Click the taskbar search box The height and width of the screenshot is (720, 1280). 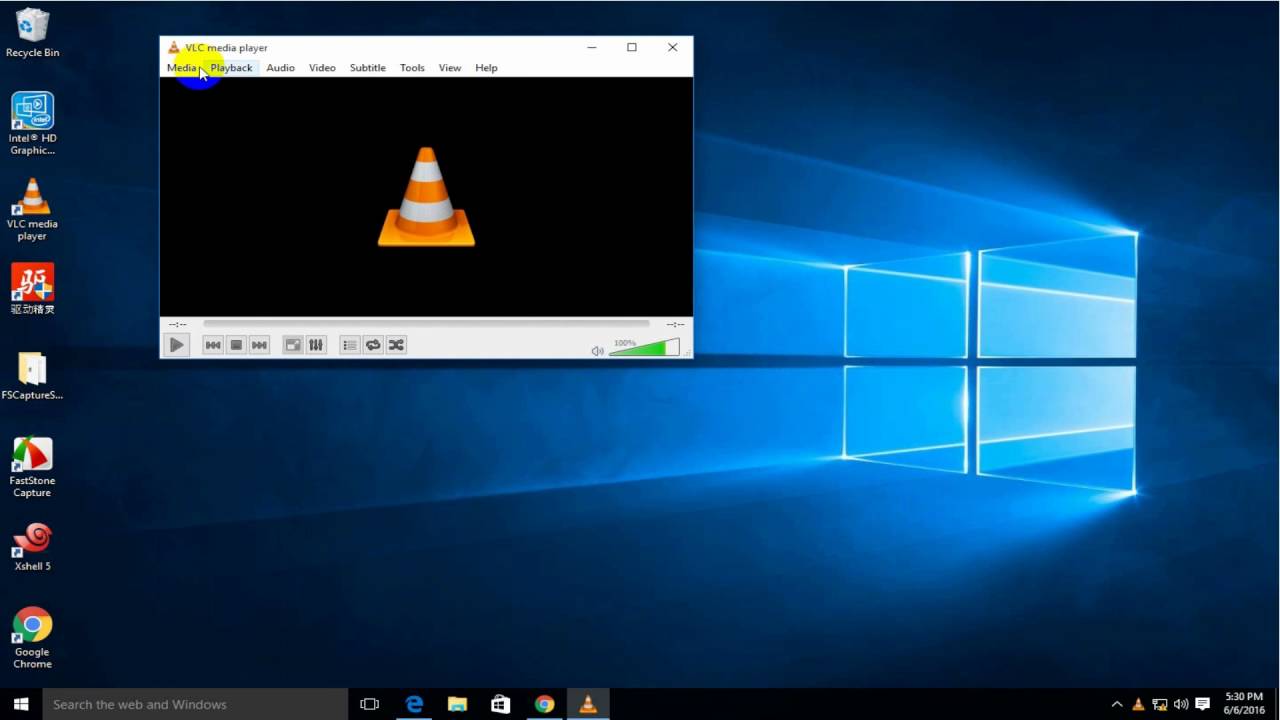[x=195, y=704]
